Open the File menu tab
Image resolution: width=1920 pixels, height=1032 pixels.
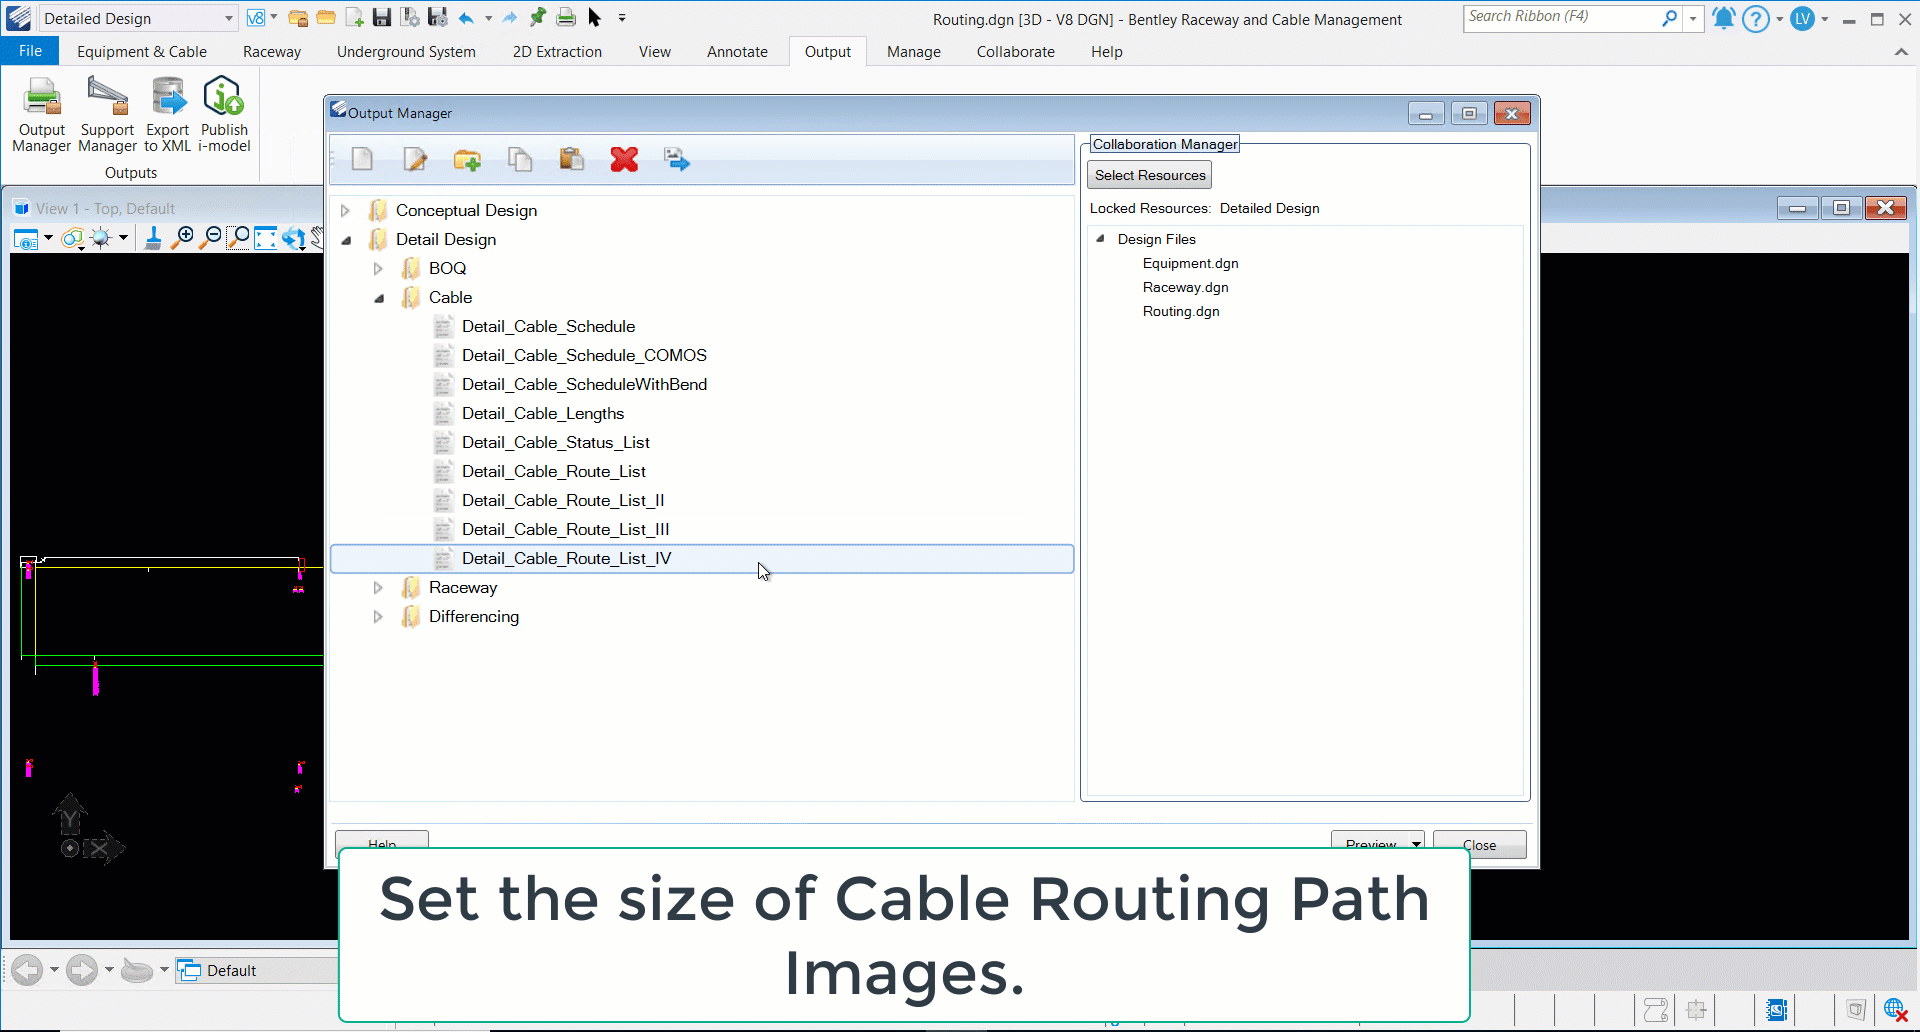coord(30,51)
